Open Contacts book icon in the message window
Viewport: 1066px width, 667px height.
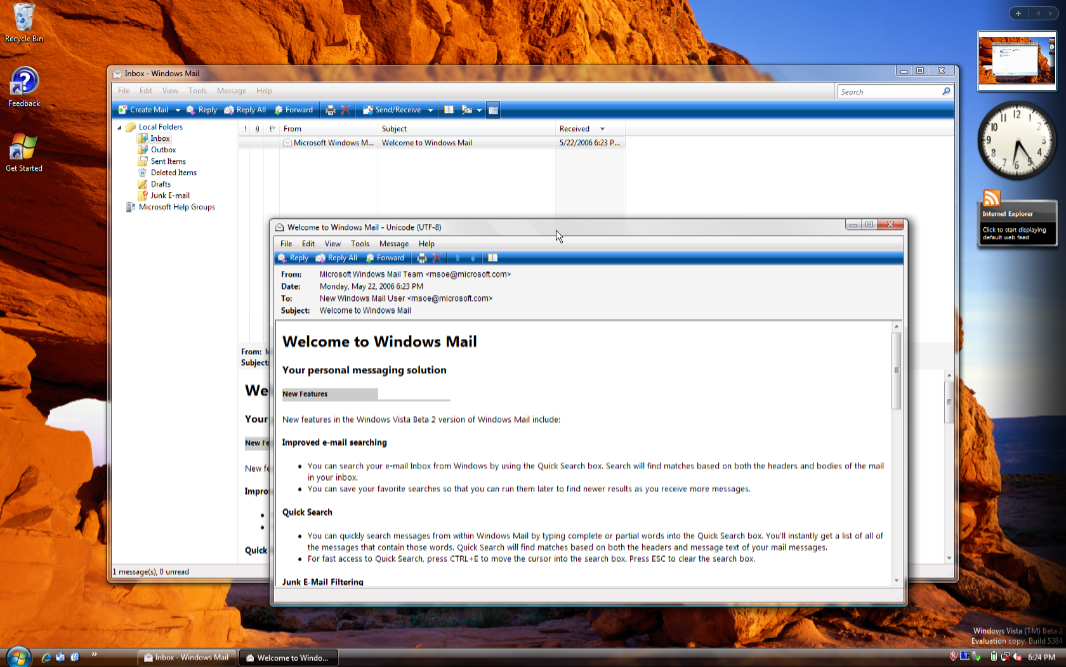coord(493,258)
